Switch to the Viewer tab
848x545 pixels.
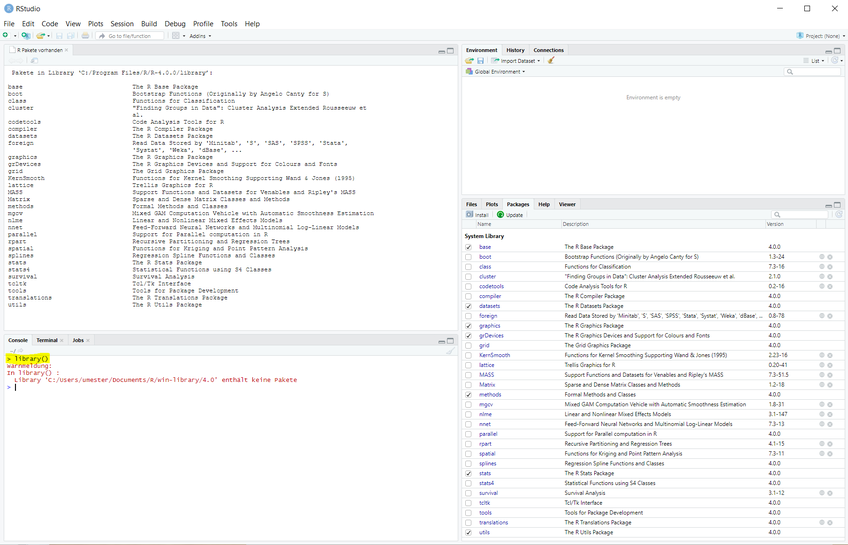567,204
